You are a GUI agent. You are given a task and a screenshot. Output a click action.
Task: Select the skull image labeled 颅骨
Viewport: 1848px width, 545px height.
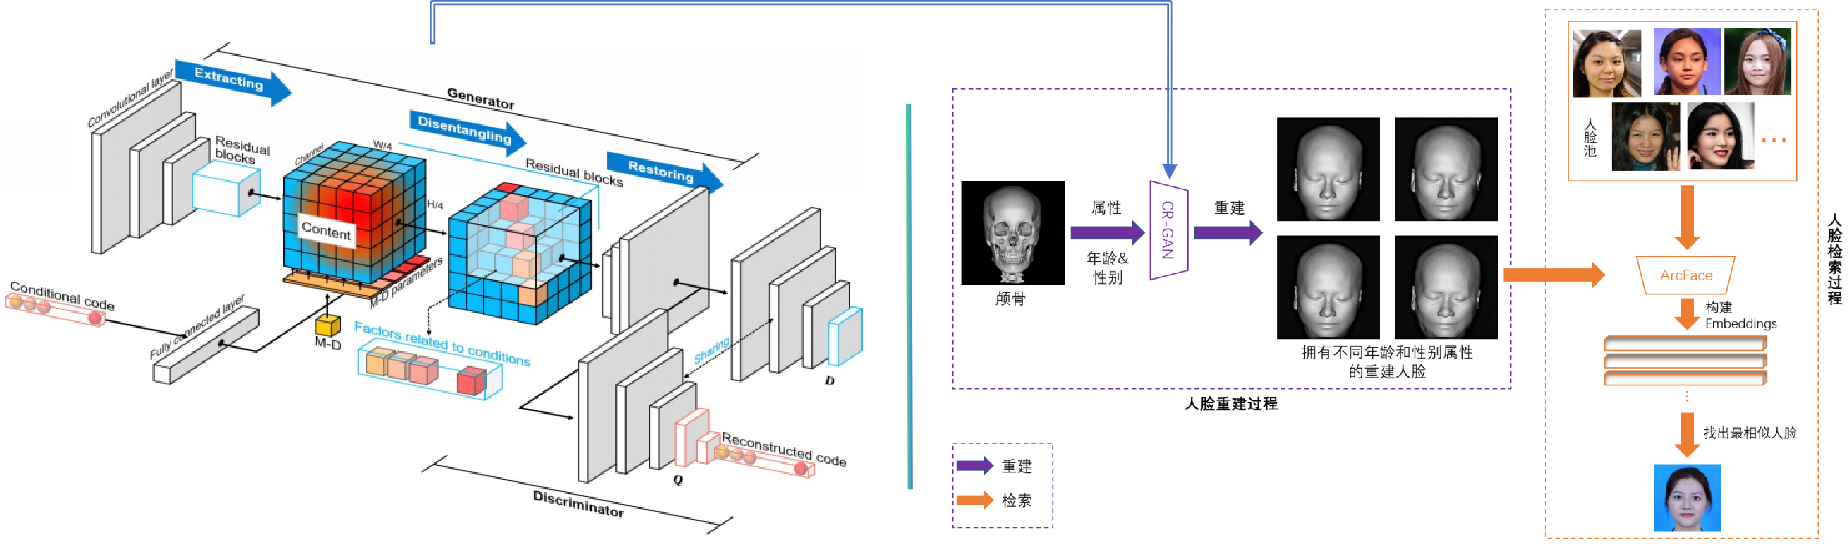tap(1012, 233)
